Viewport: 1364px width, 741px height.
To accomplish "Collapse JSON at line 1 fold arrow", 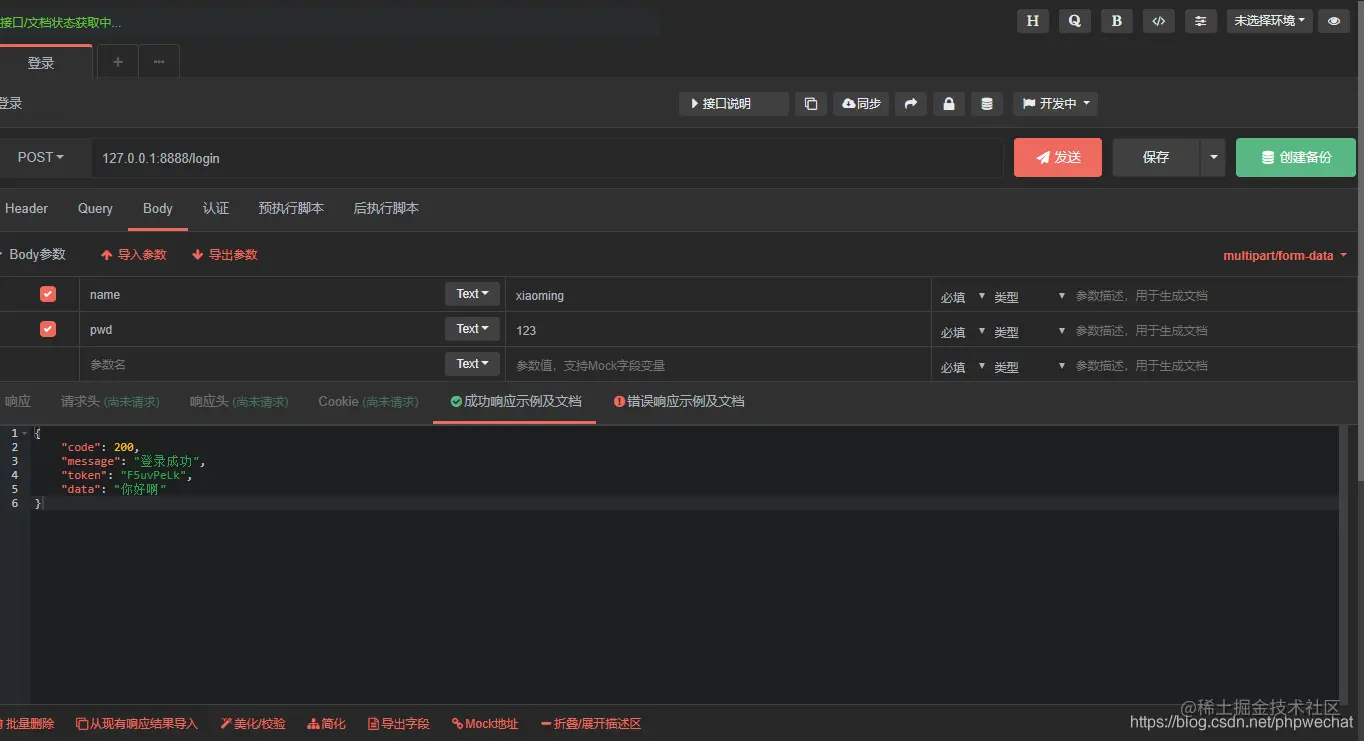I will tap(25, 433).
